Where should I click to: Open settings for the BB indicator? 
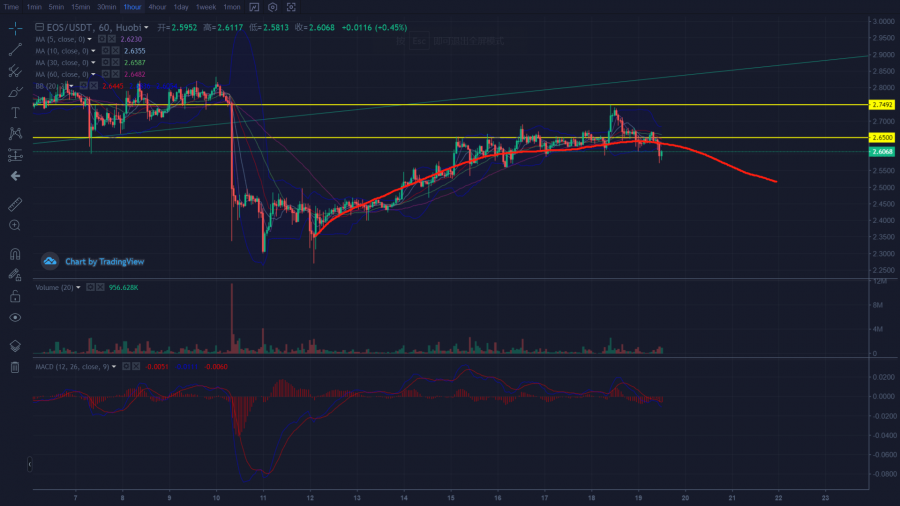[84, 86]
